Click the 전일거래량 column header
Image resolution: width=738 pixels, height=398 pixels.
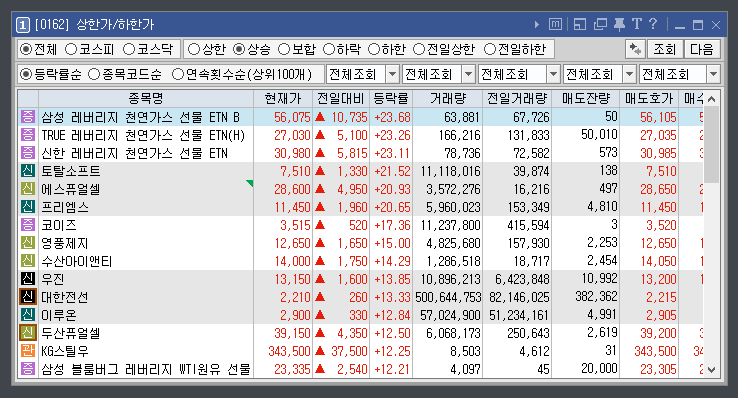pyautogui.click(x=517, y=98)
